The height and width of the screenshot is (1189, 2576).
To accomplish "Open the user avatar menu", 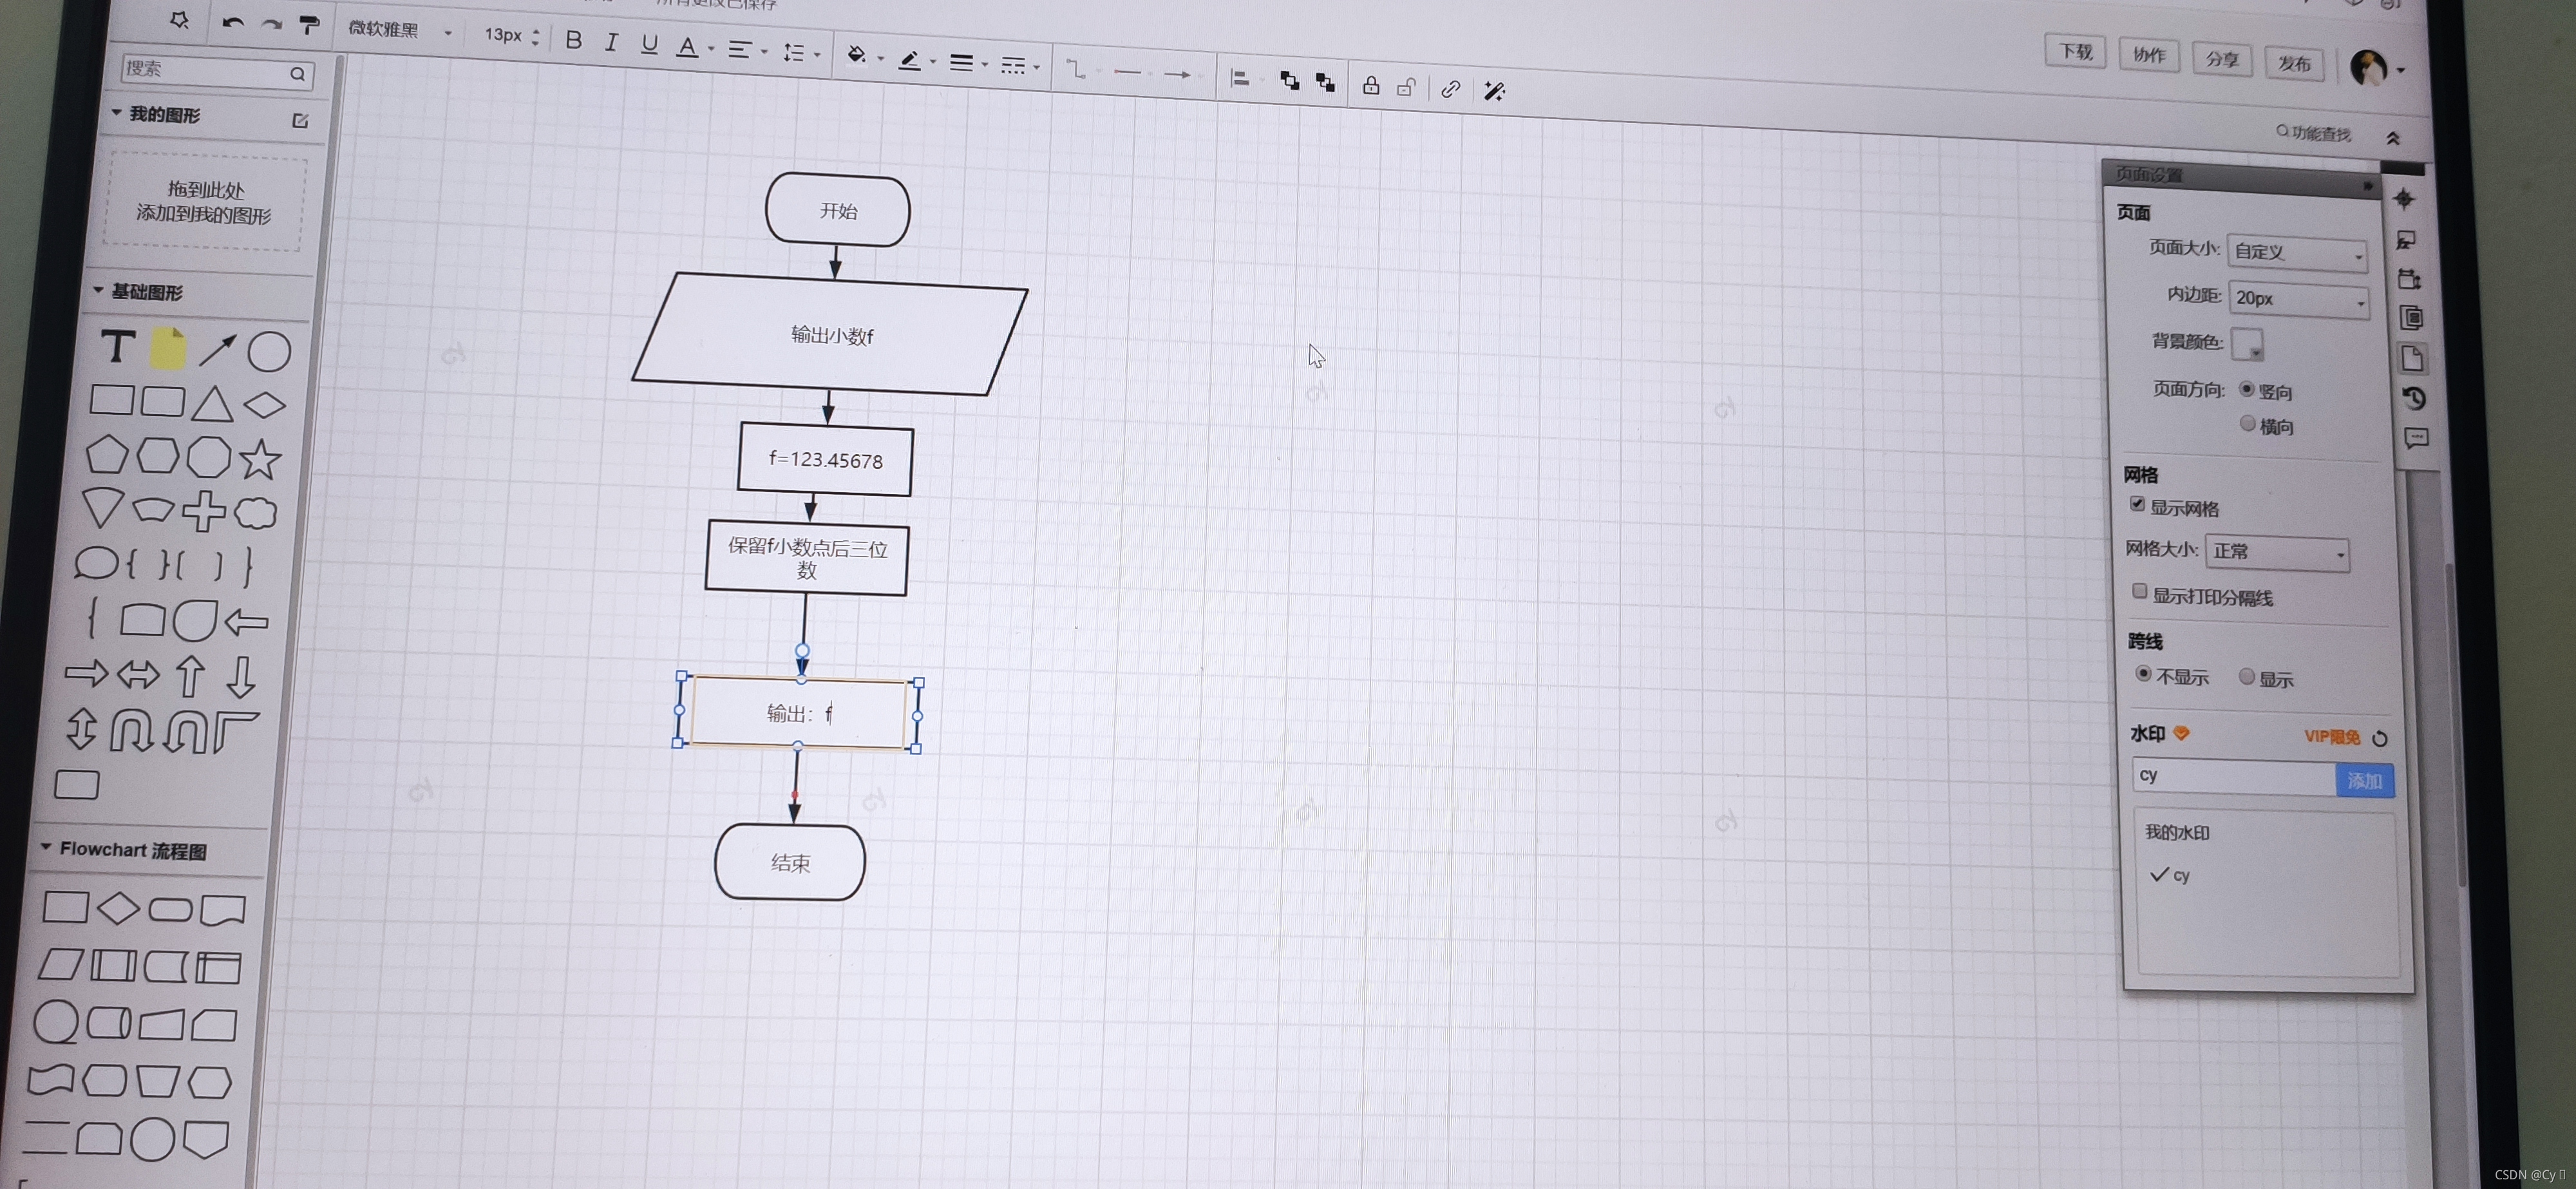I will 2377,68.
